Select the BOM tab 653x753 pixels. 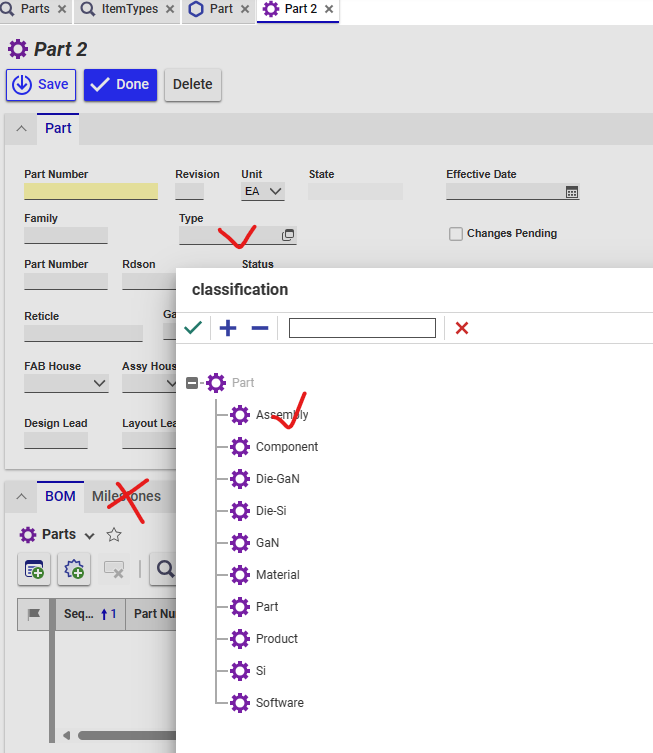(x=60, y=496)
